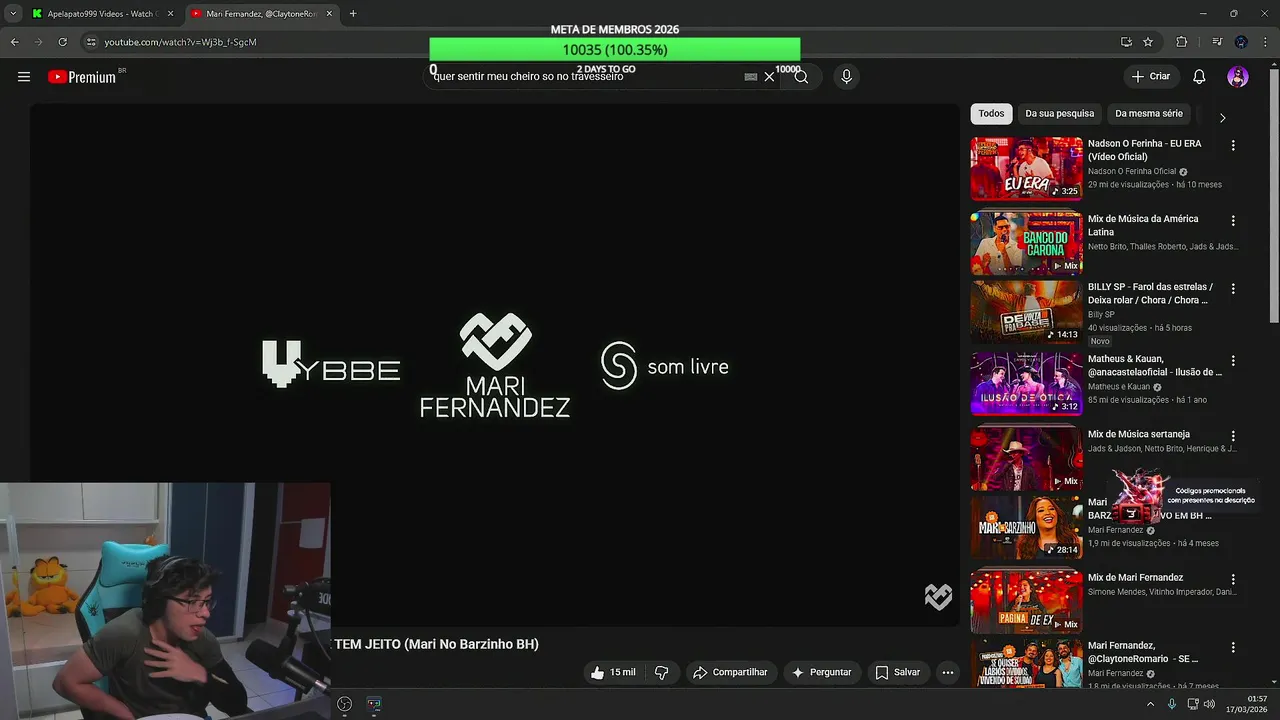Image resolution: width=1280 pixels, height=720 pixels.
Task: Open the Chrome three-dot menu
Action: click(1265, 42)
